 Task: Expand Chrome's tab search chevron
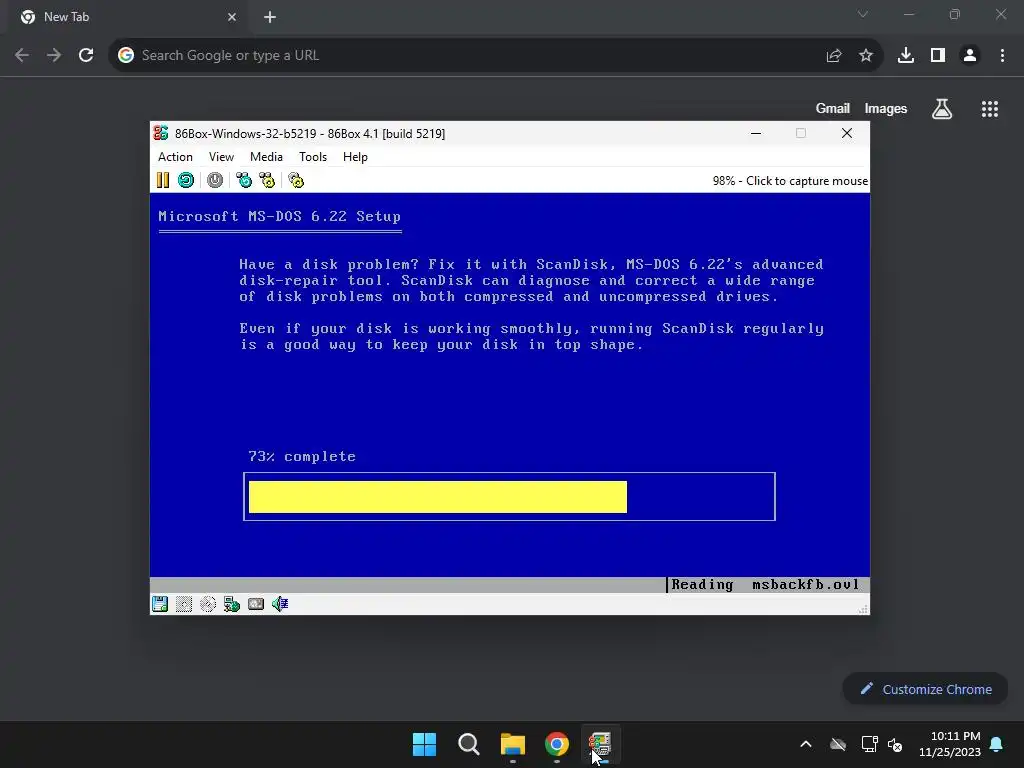click(863, 14)
